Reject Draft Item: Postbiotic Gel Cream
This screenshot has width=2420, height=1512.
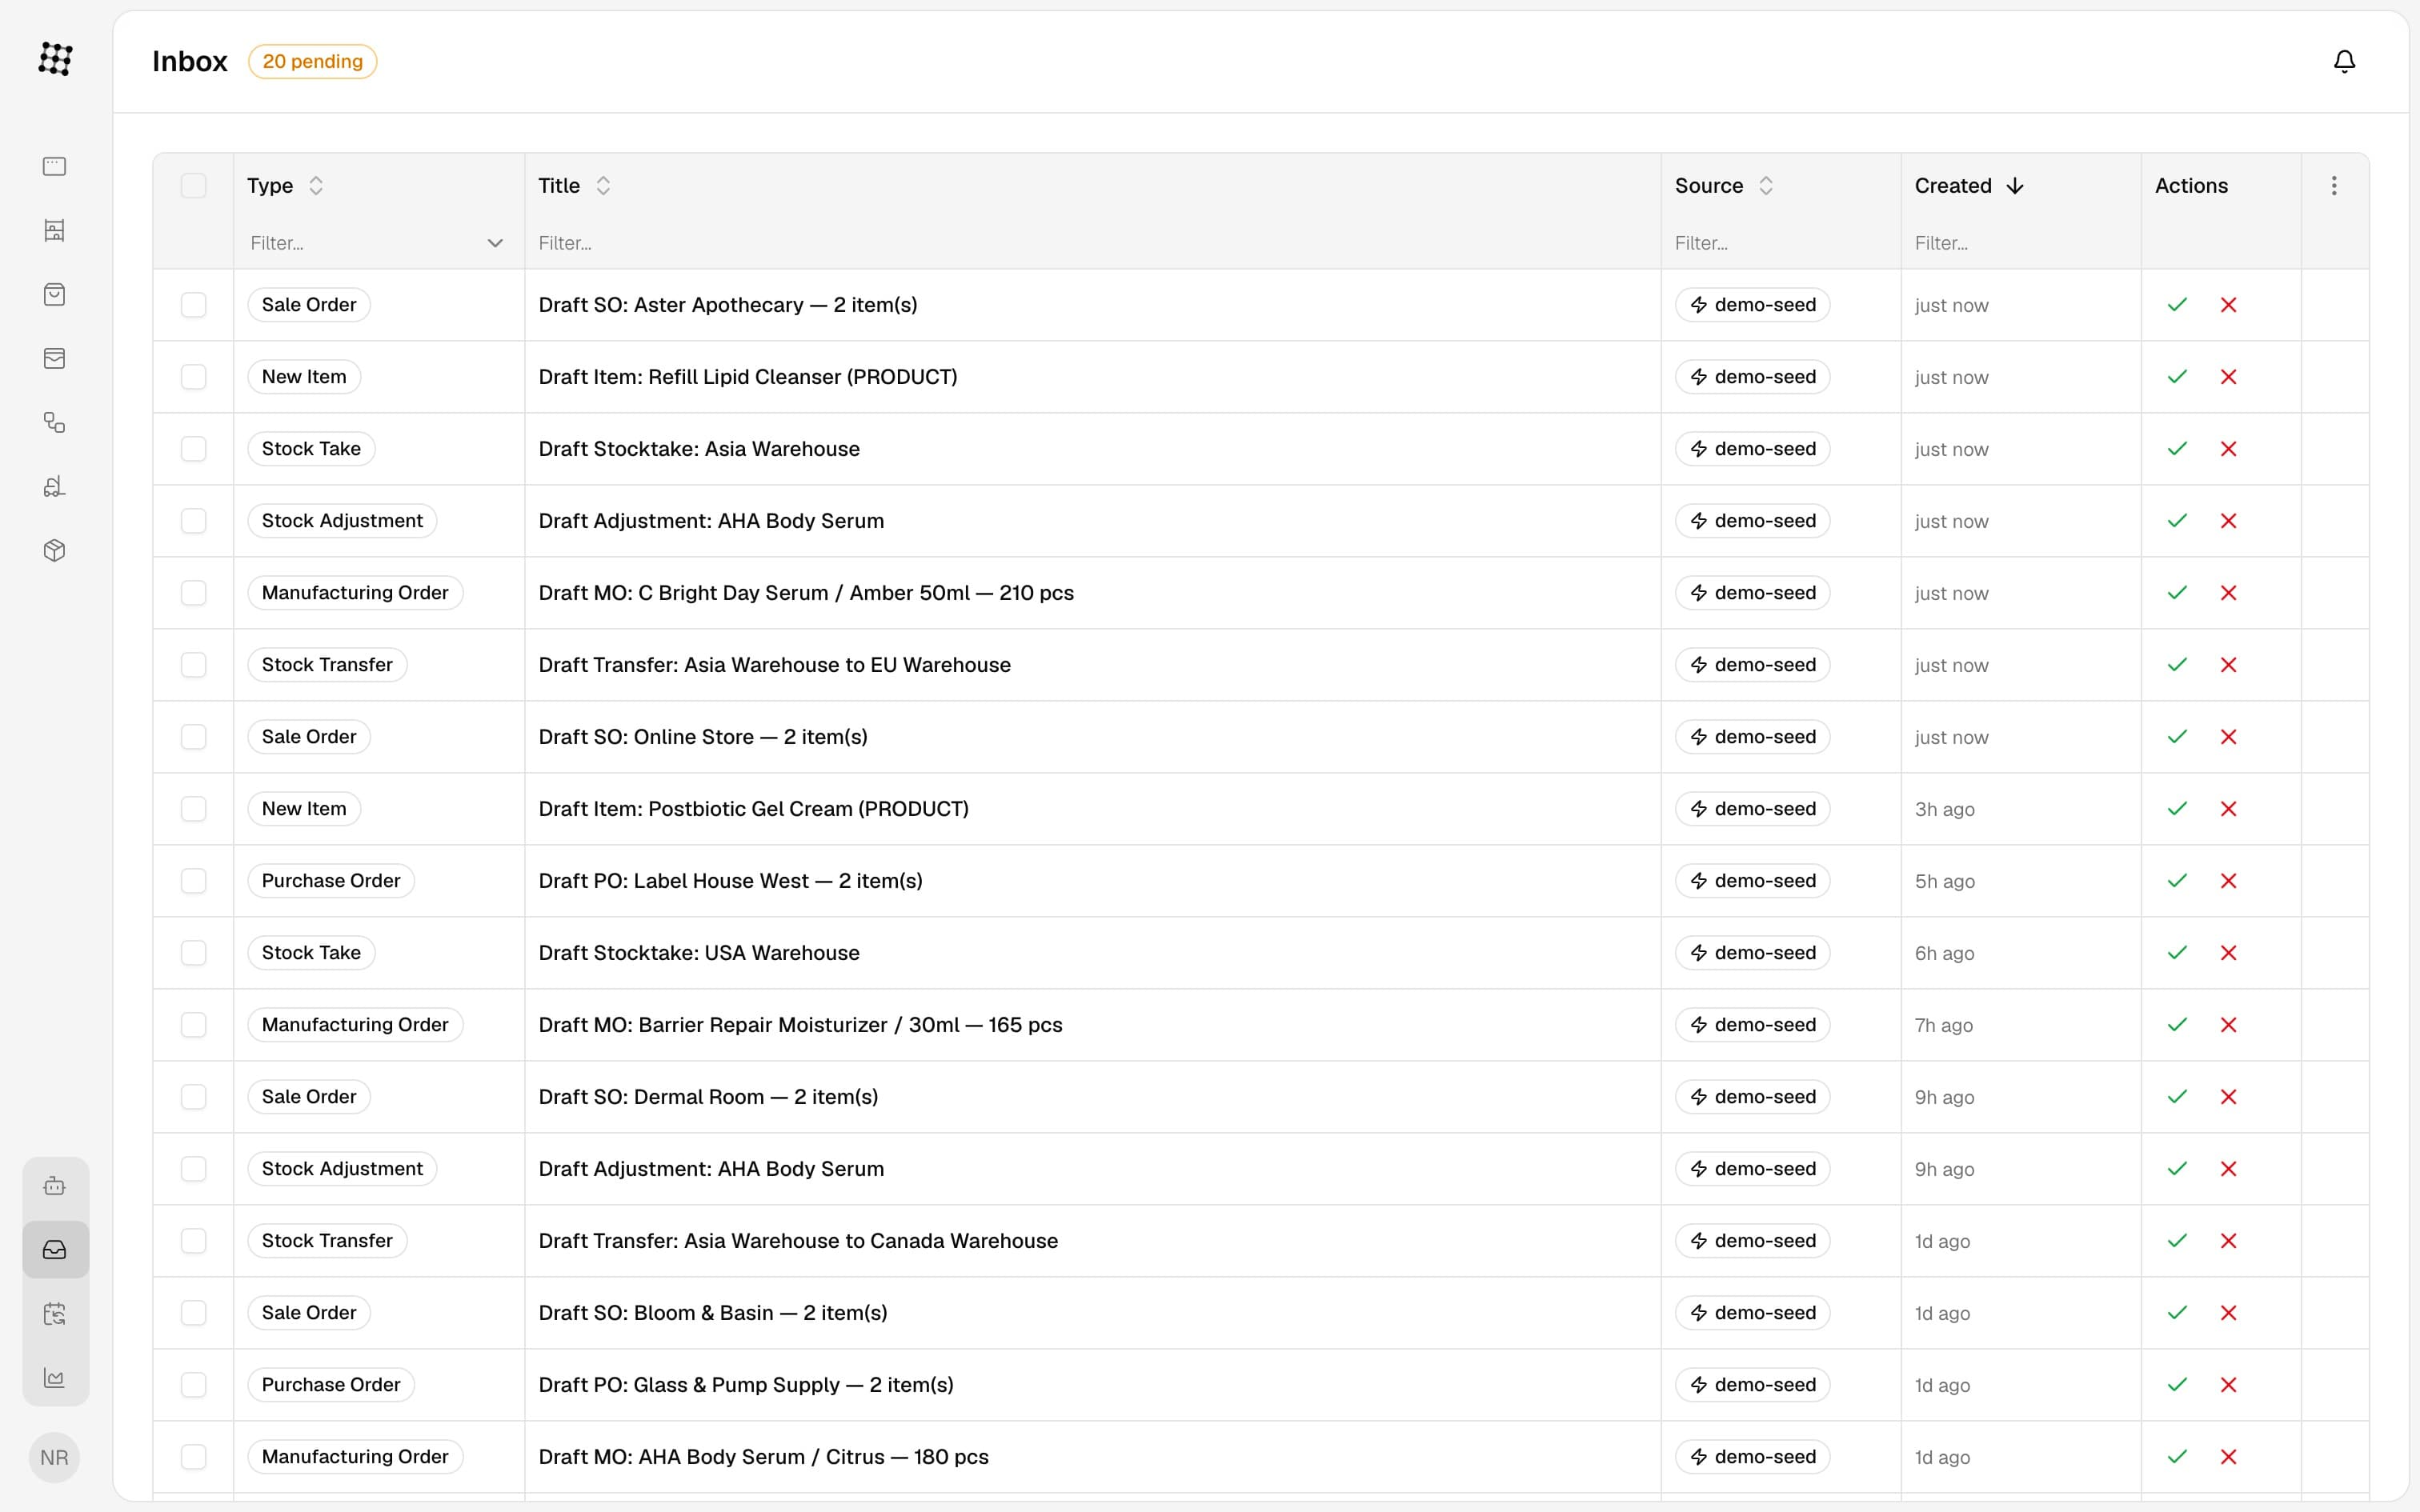(x=2228, y=809)
